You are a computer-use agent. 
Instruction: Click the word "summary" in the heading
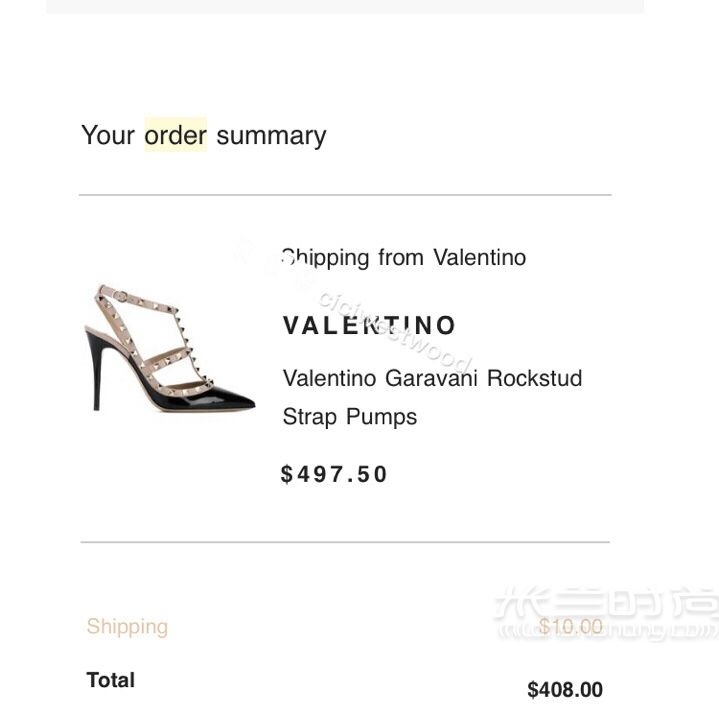click(271, 136)
